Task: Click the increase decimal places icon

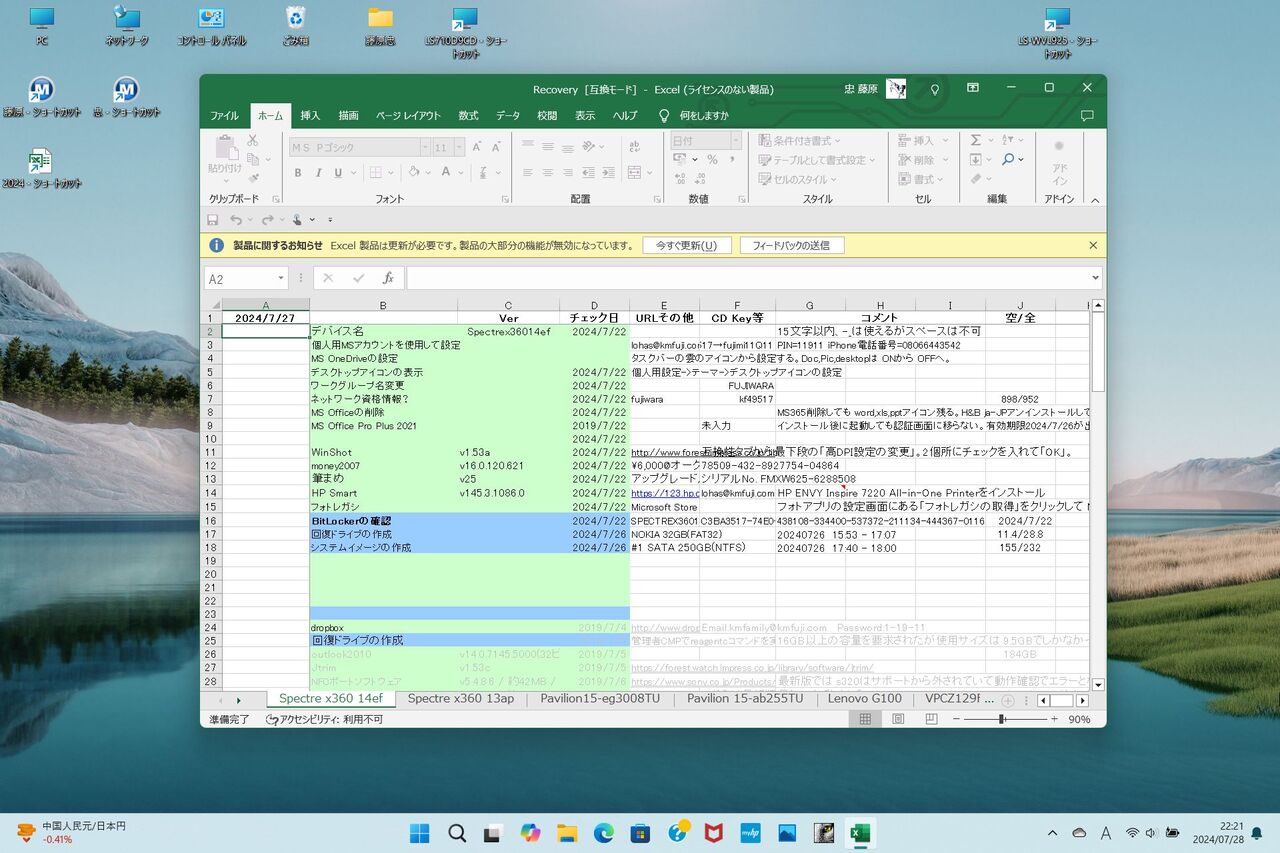Action: (680, 179)
